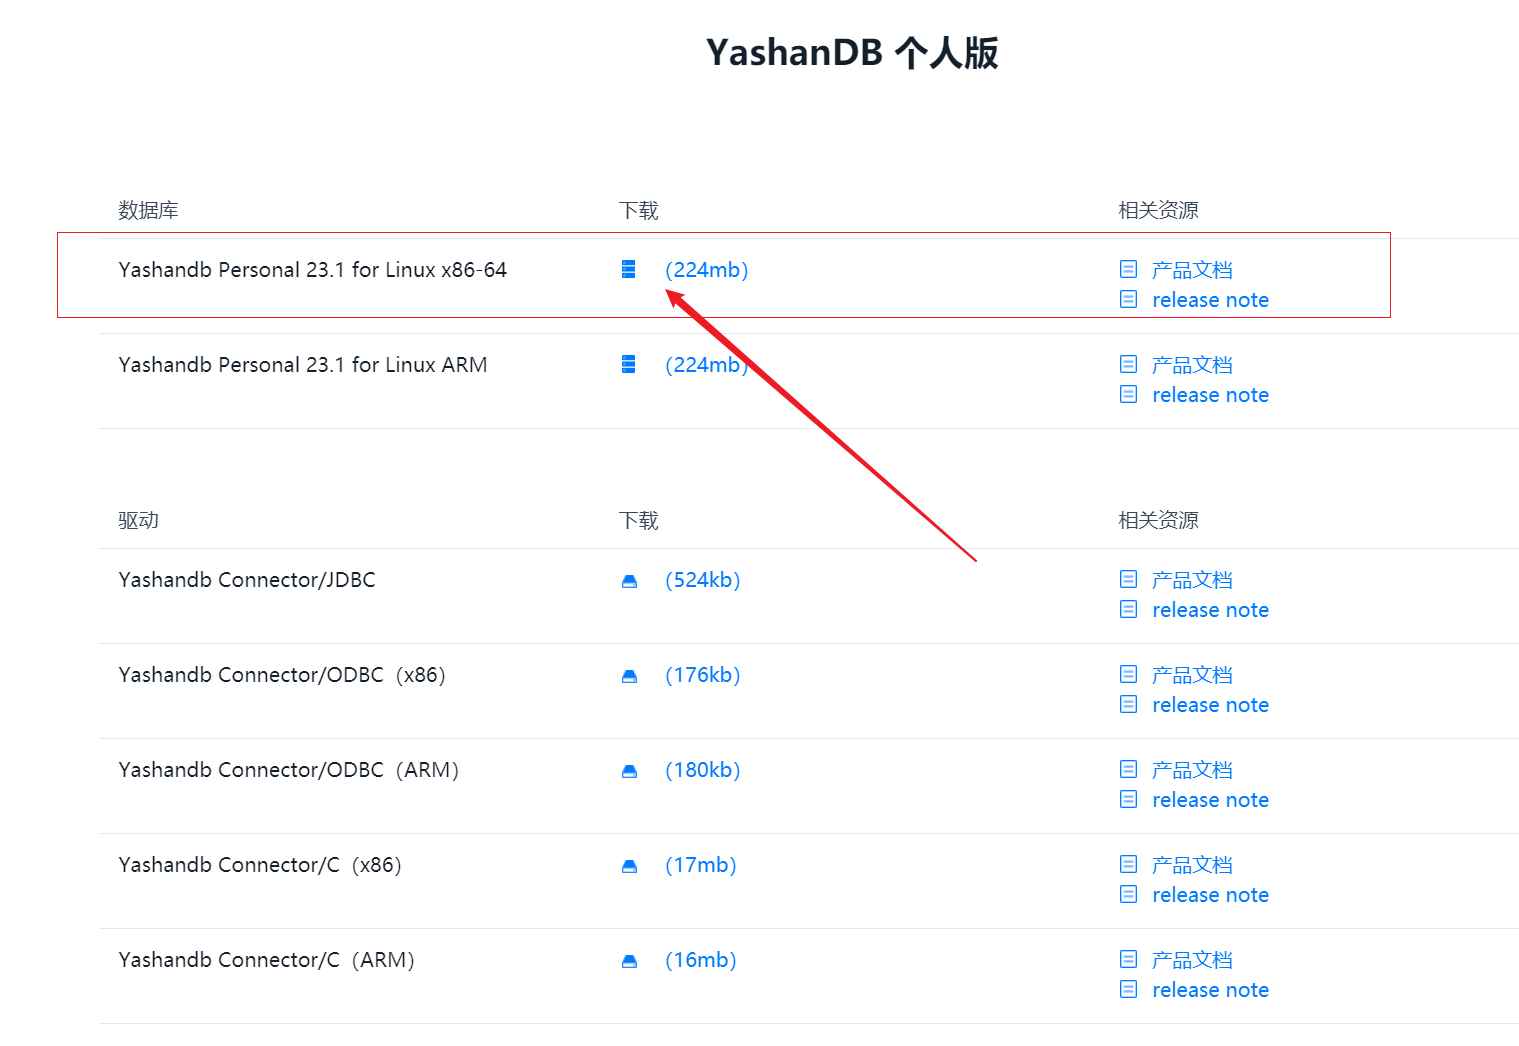Select the "Yashandb Connector/ODBC (ARM)" row name
This screenshot has height=1046, width=1519.
click(289, 770)
